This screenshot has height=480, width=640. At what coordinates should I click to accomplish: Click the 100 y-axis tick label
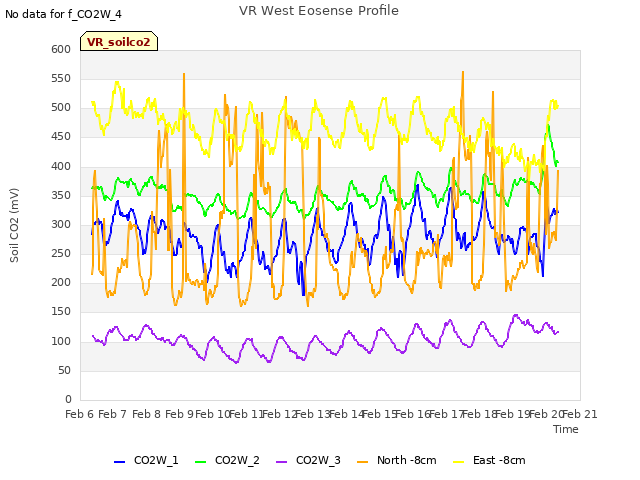[61, 342]
